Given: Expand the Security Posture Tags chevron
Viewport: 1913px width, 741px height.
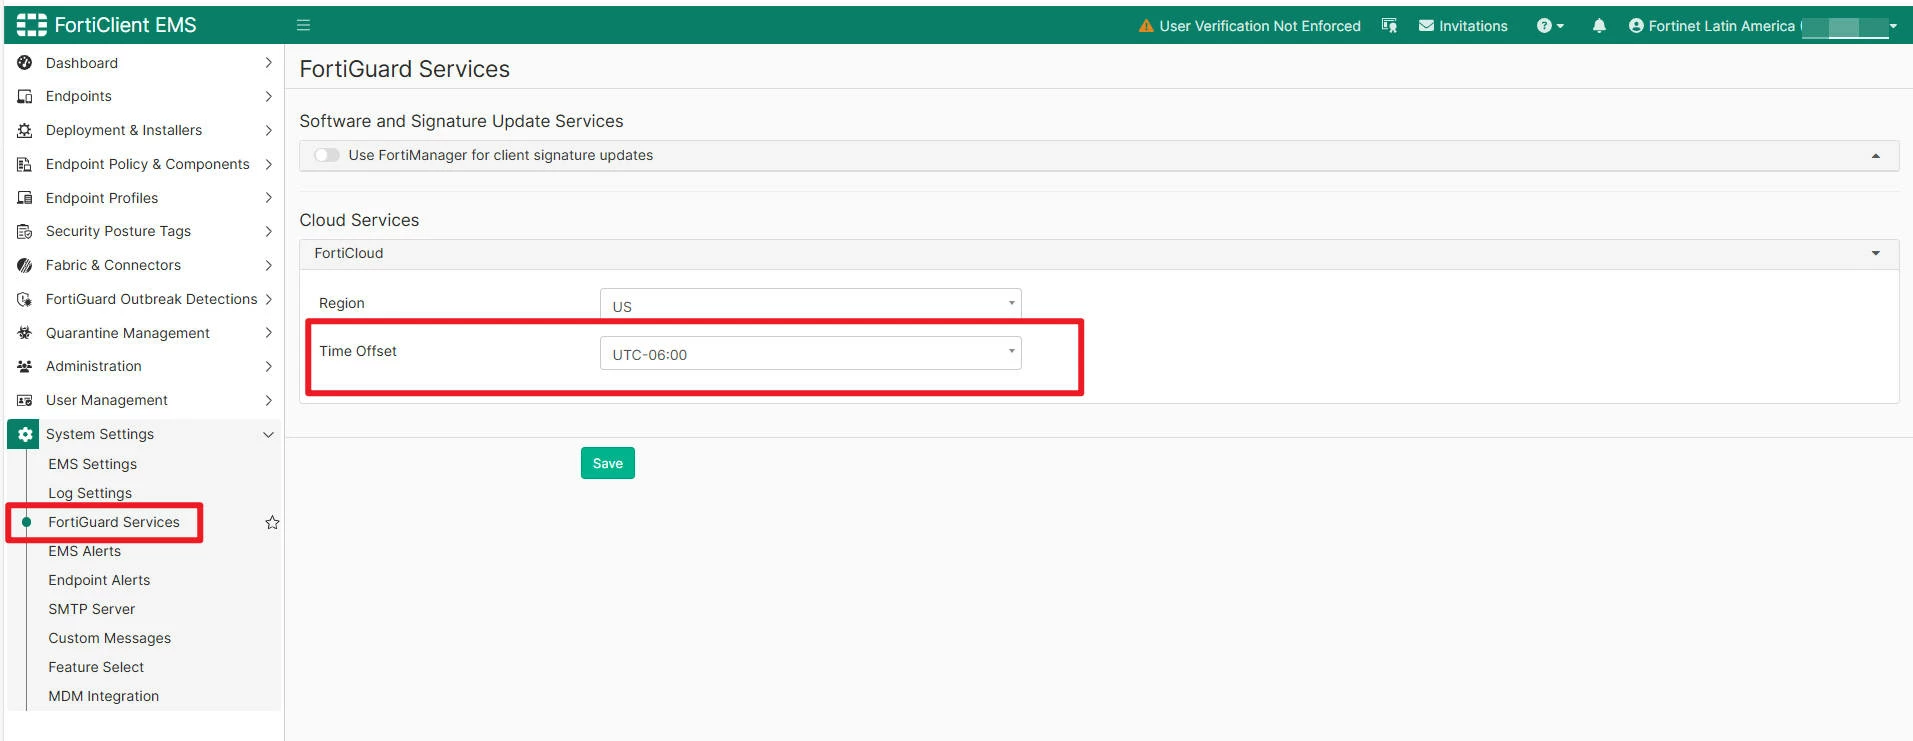Looking at the screenshot, I should 268,232.
